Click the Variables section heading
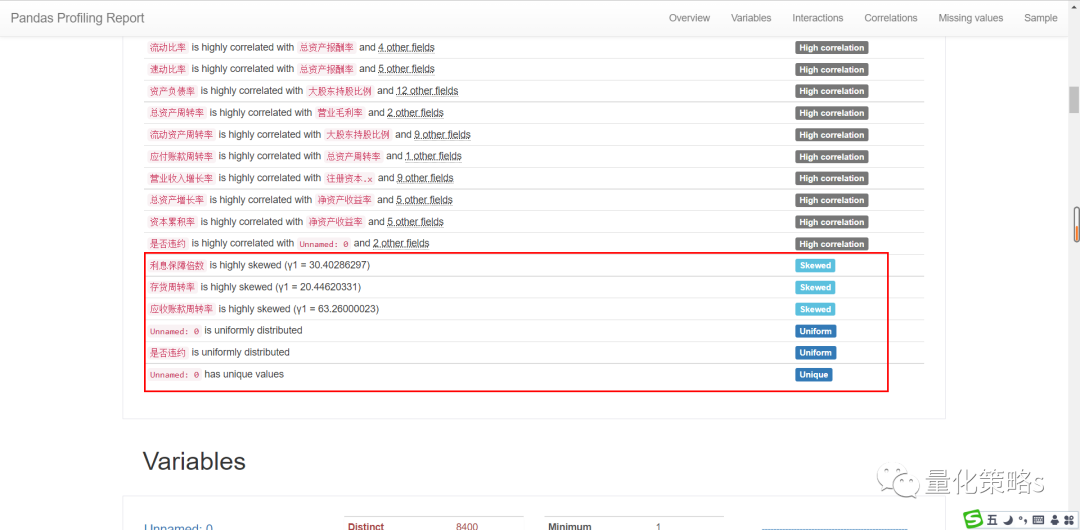 (194, 461)
